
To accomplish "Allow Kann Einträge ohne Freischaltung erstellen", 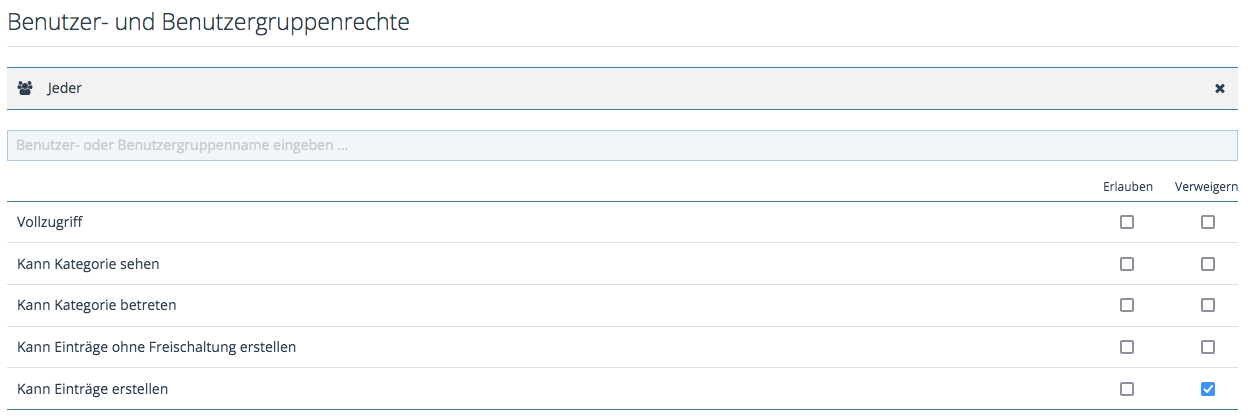I will tap(1127, 347).
